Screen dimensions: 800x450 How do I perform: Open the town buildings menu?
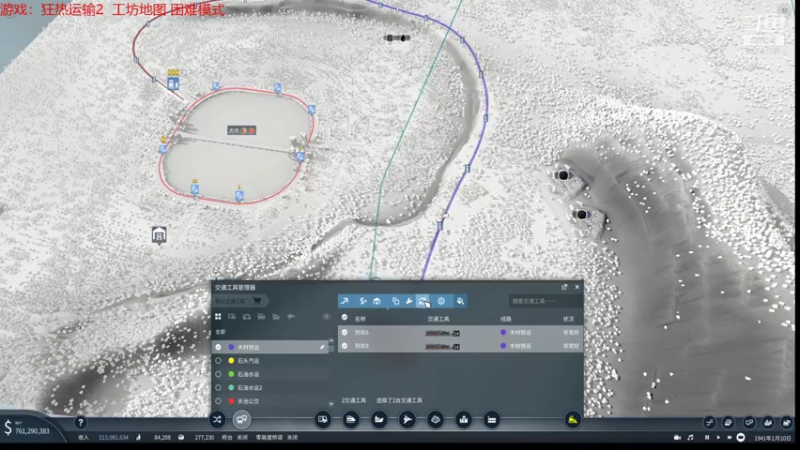(463, 420)
